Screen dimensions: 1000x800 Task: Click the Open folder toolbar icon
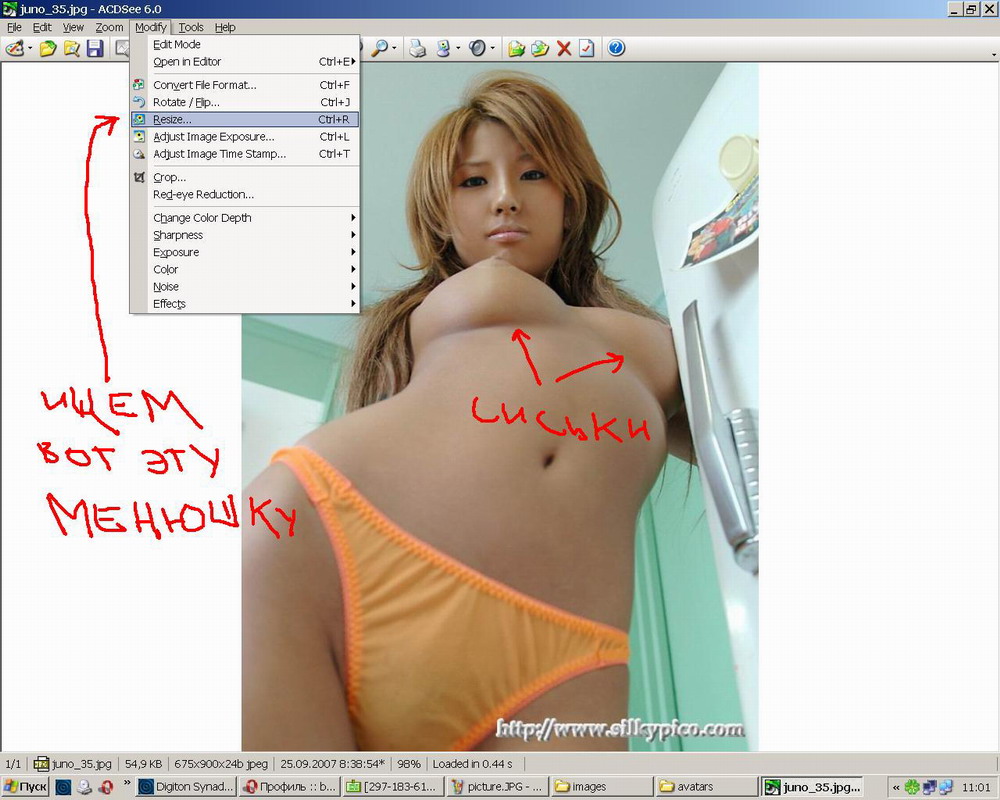(x=47, y=48)
